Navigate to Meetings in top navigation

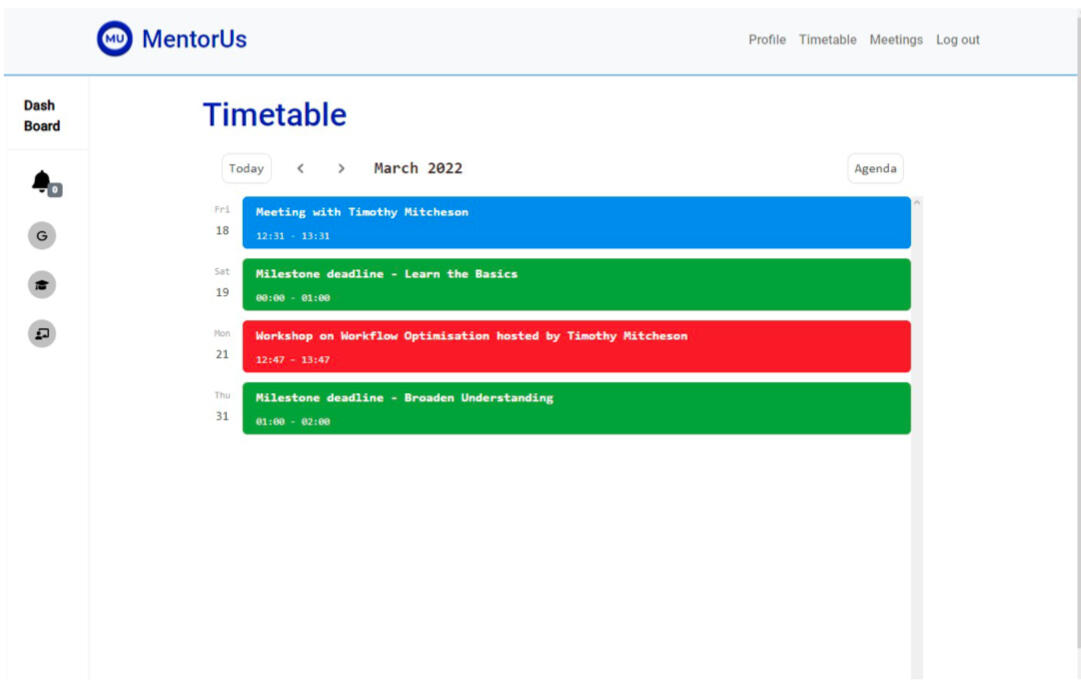tap(896, 40)
